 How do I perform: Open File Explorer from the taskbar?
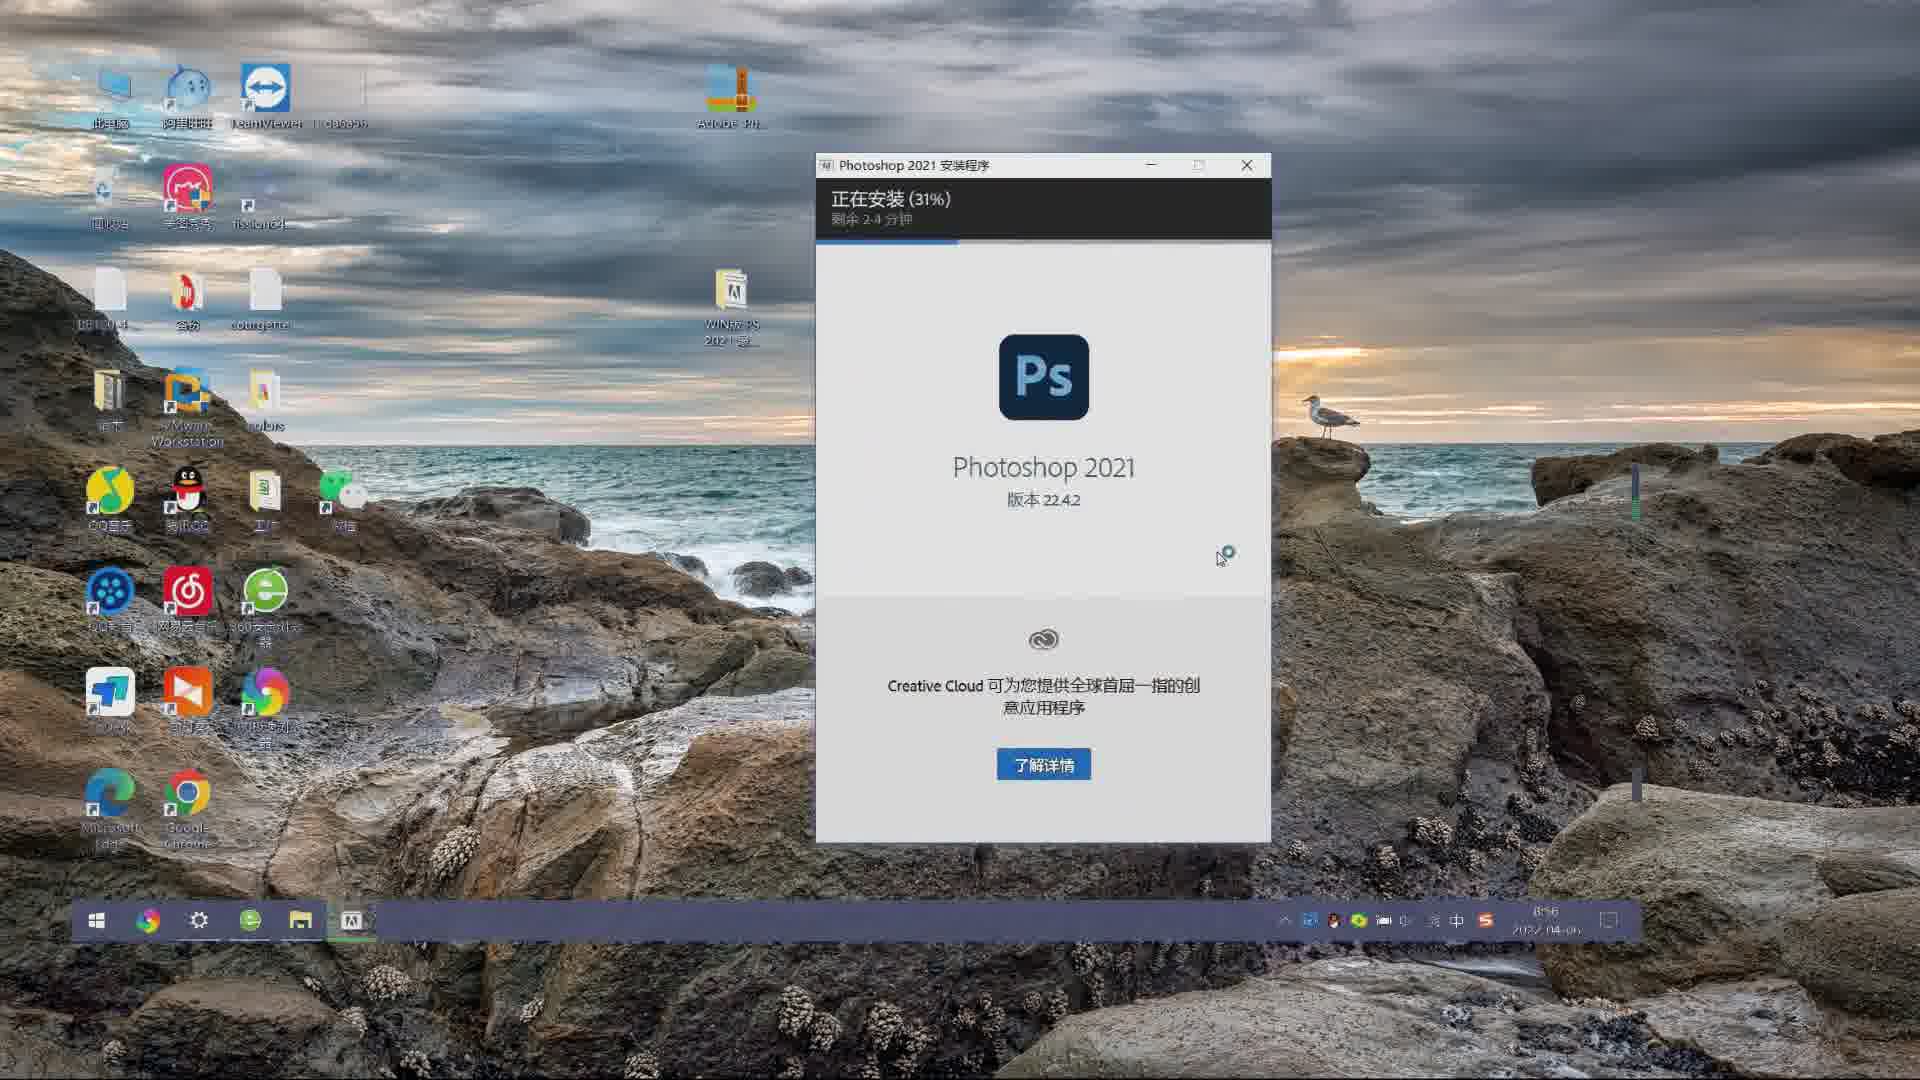[x=301, y=920]
